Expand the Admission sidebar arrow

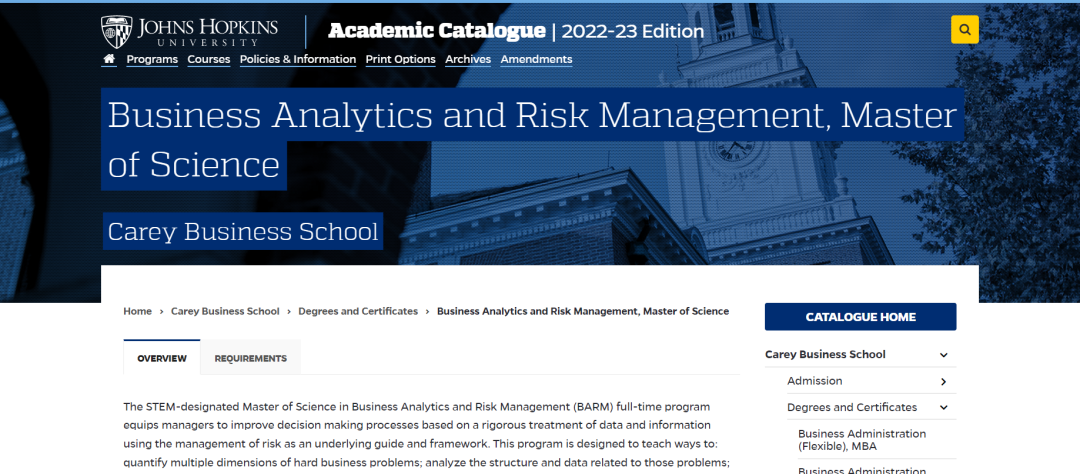pyautogui.click(x=943, y=382)
